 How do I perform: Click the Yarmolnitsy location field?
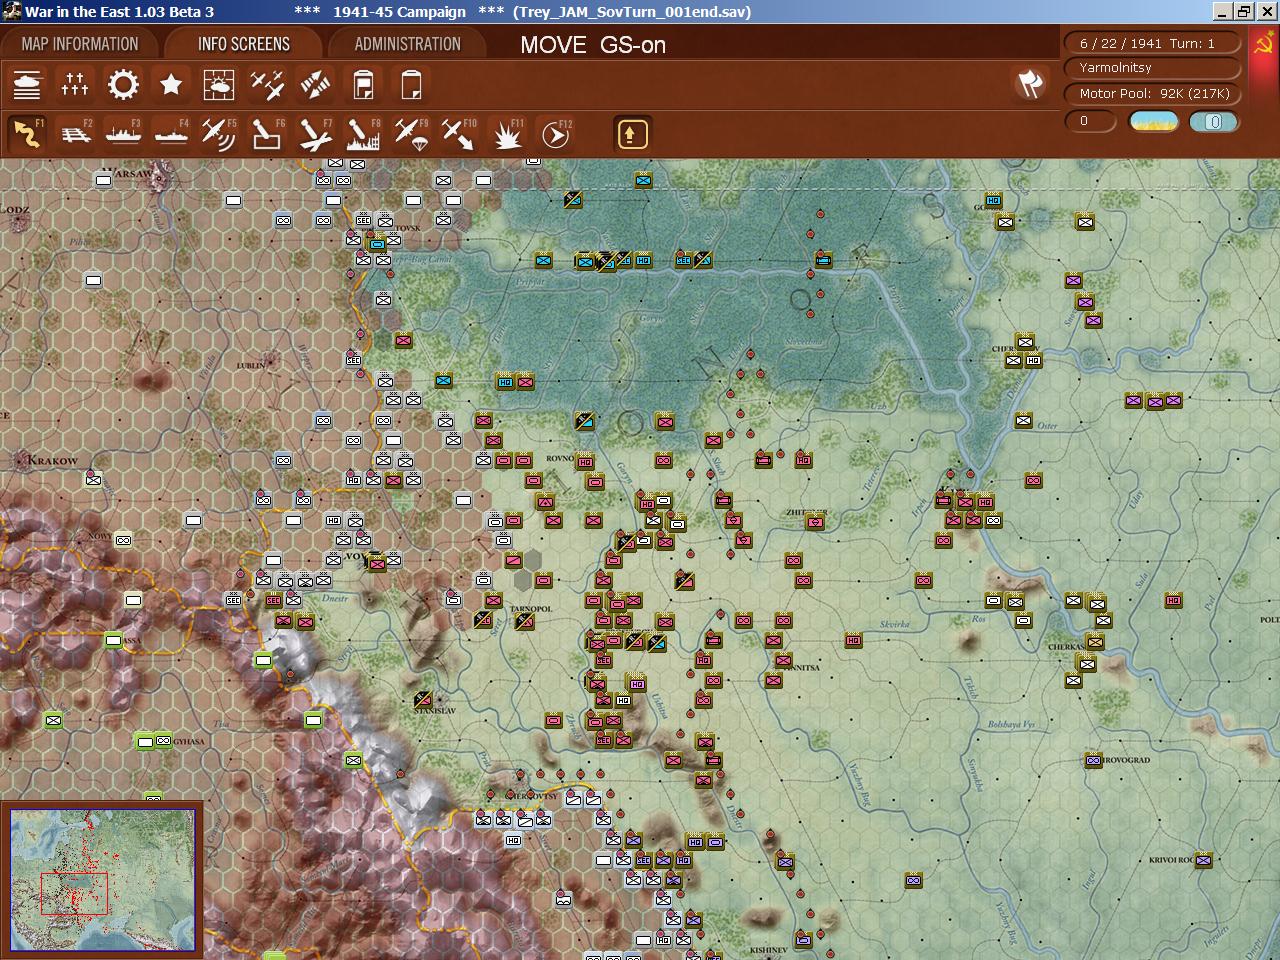1152,68
